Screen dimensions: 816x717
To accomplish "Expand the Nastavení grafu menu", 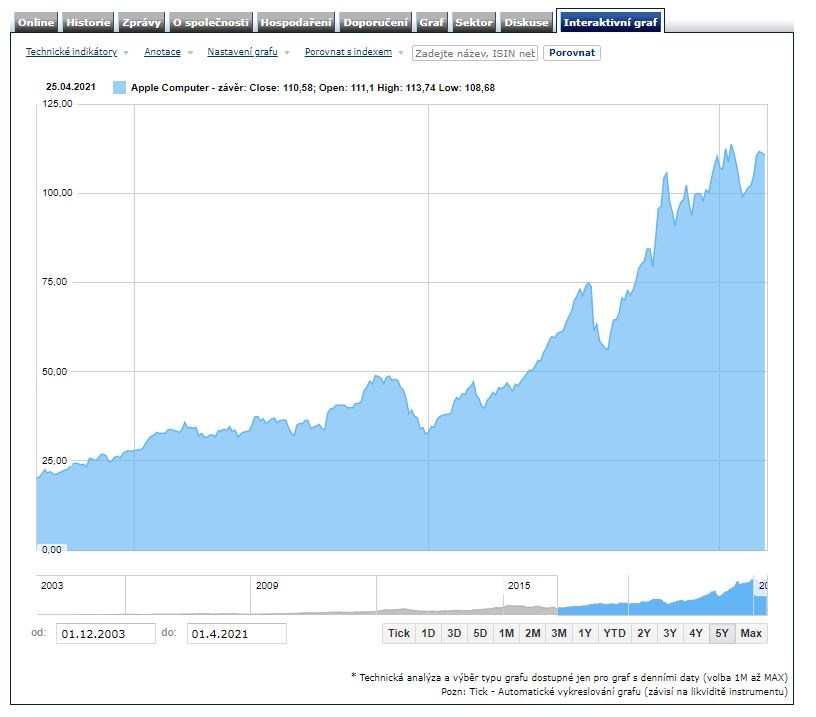I will [x=242, y=52].
